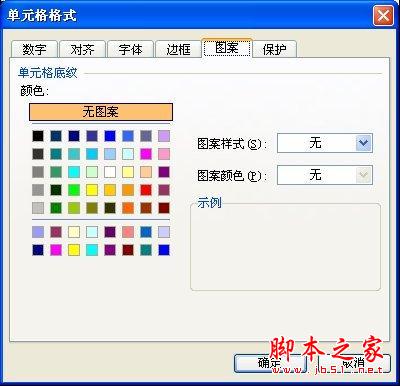Choose the cream colored swatch
Viewport: 400px width, 386px height.
click(x=74, y=232)
